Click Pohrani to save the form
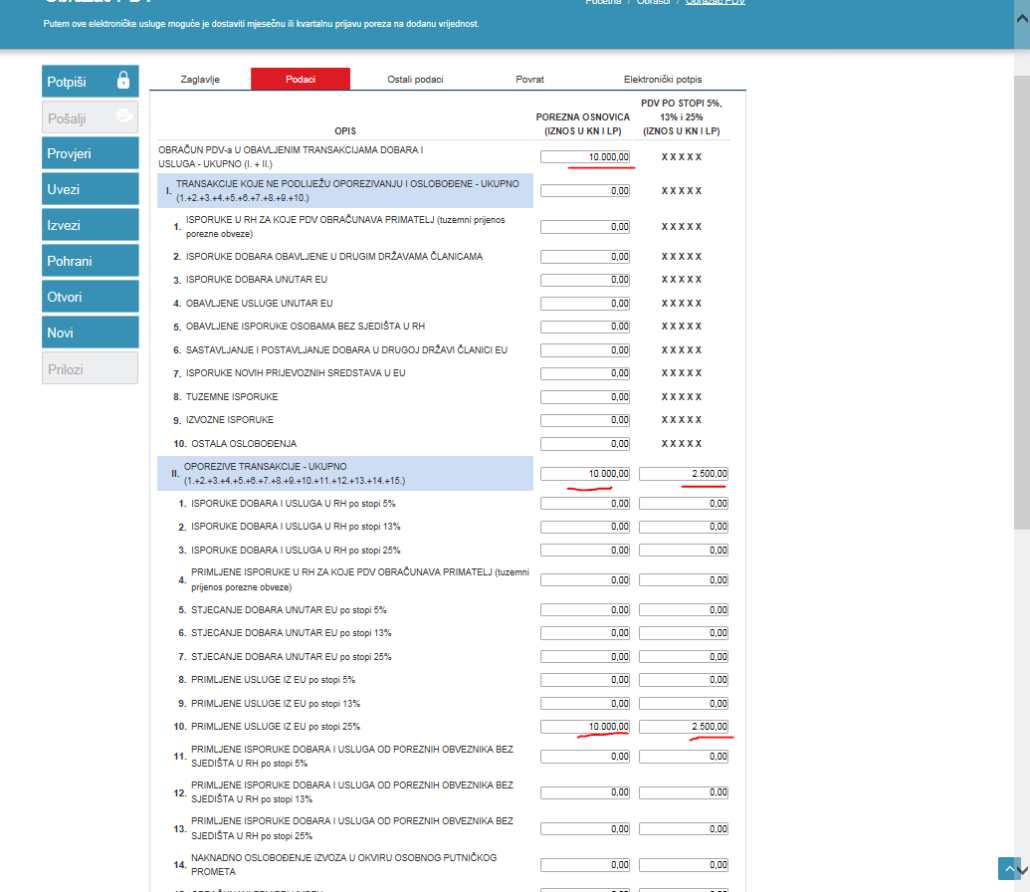Screen dimensions: 1030x892 (x=88, y=260)
